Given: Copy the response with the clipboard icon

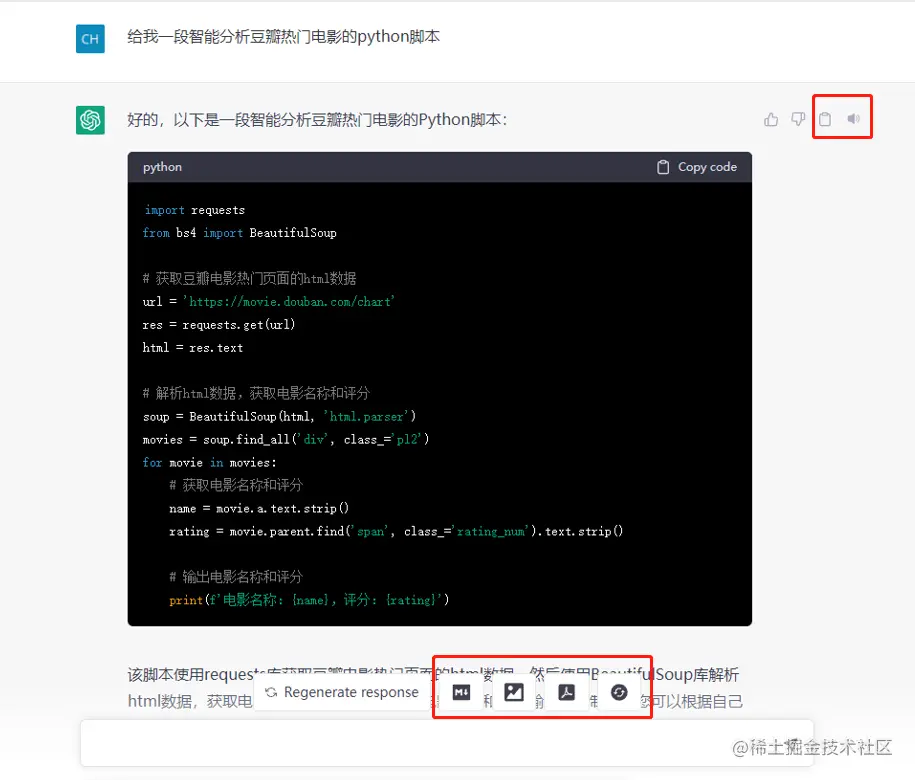Looking at the screenshot, I should [825, 119].
